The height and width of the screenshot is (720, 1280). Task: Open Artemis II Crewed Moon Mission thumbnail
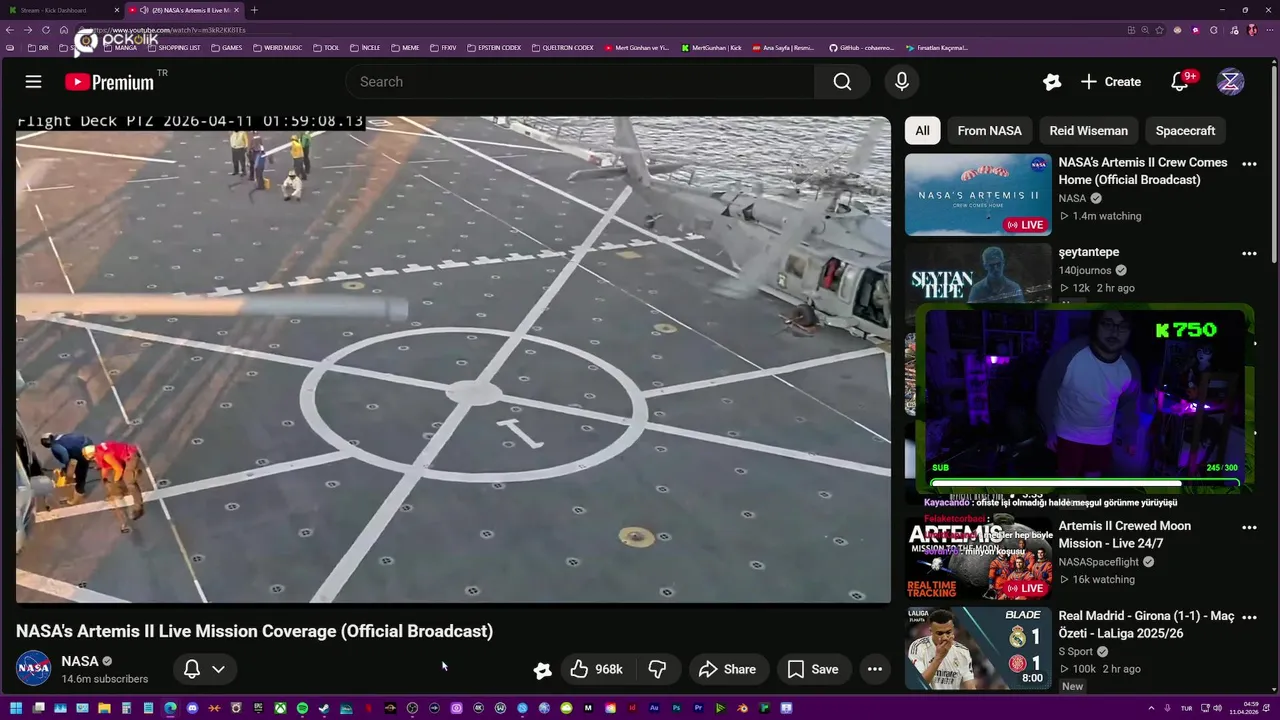[x=978, y=558]
